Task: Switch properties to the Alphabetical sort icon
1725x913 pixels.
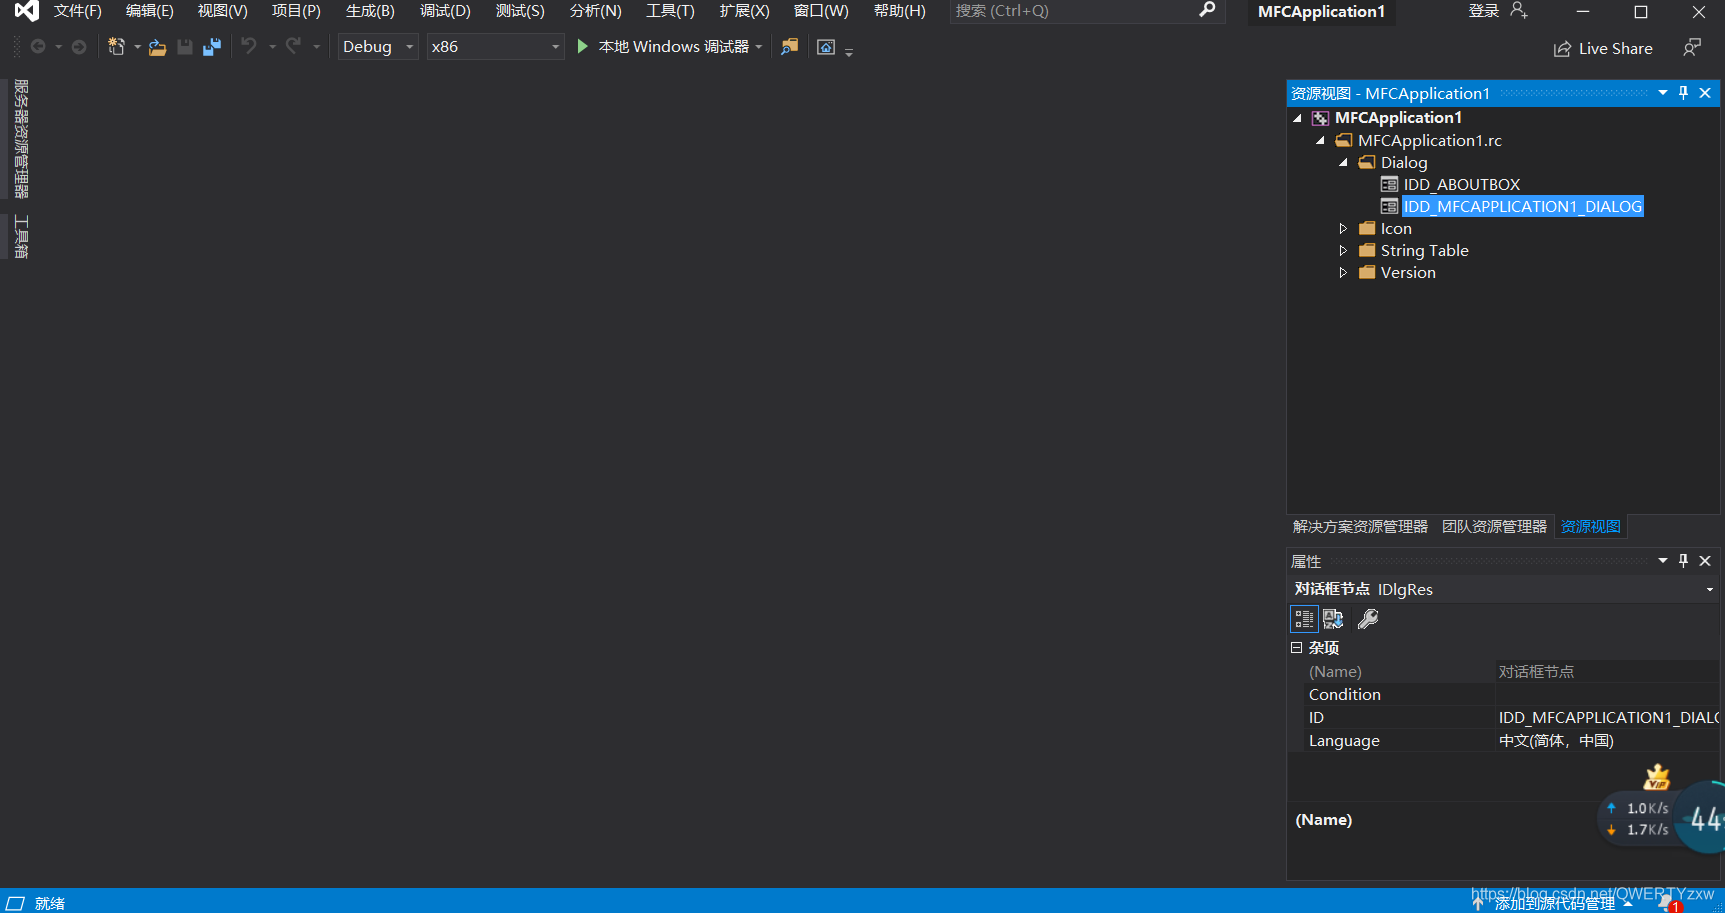Action: click(x=1334, y=619)
